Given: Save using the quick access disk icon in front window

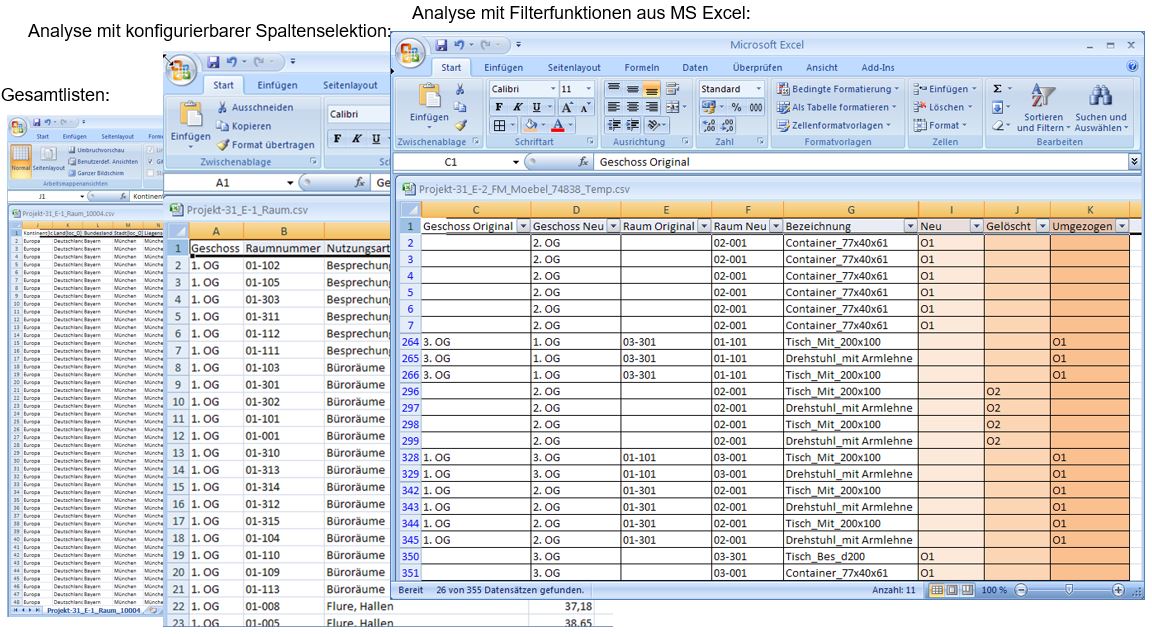Looking at the screenshot, I should [x=441, y=45].
